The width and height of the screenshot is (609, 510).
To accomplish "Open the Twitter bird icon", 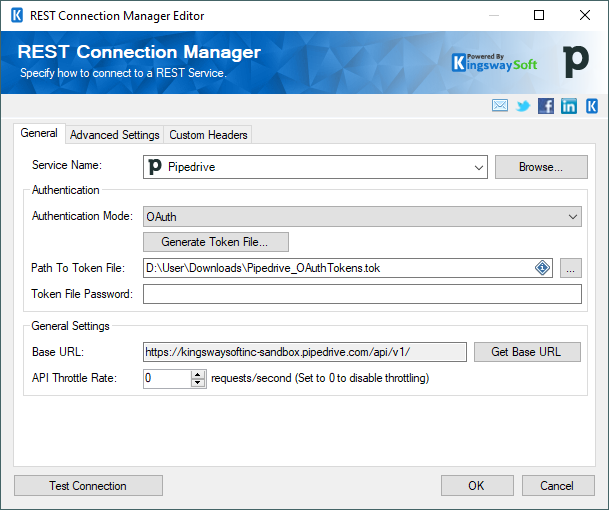I will [x=523, y=106].
